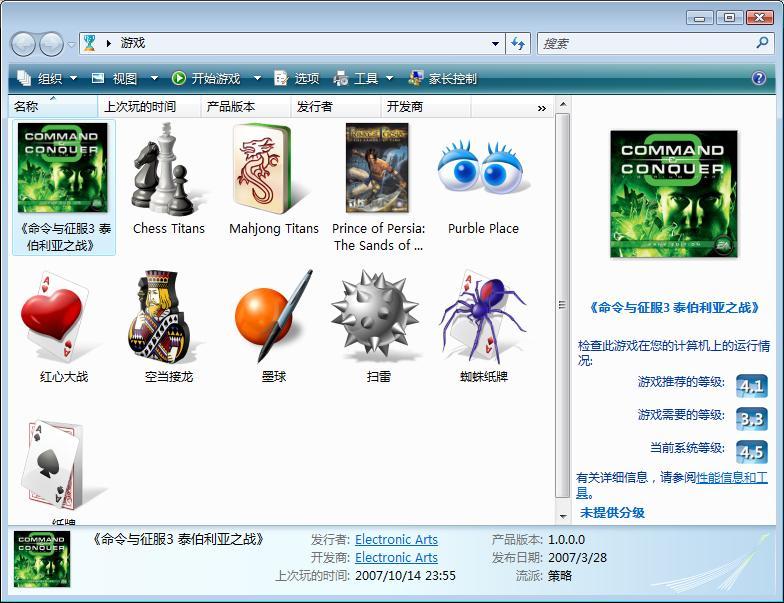Select the 墨球 InkBall icon

point(273,318)
